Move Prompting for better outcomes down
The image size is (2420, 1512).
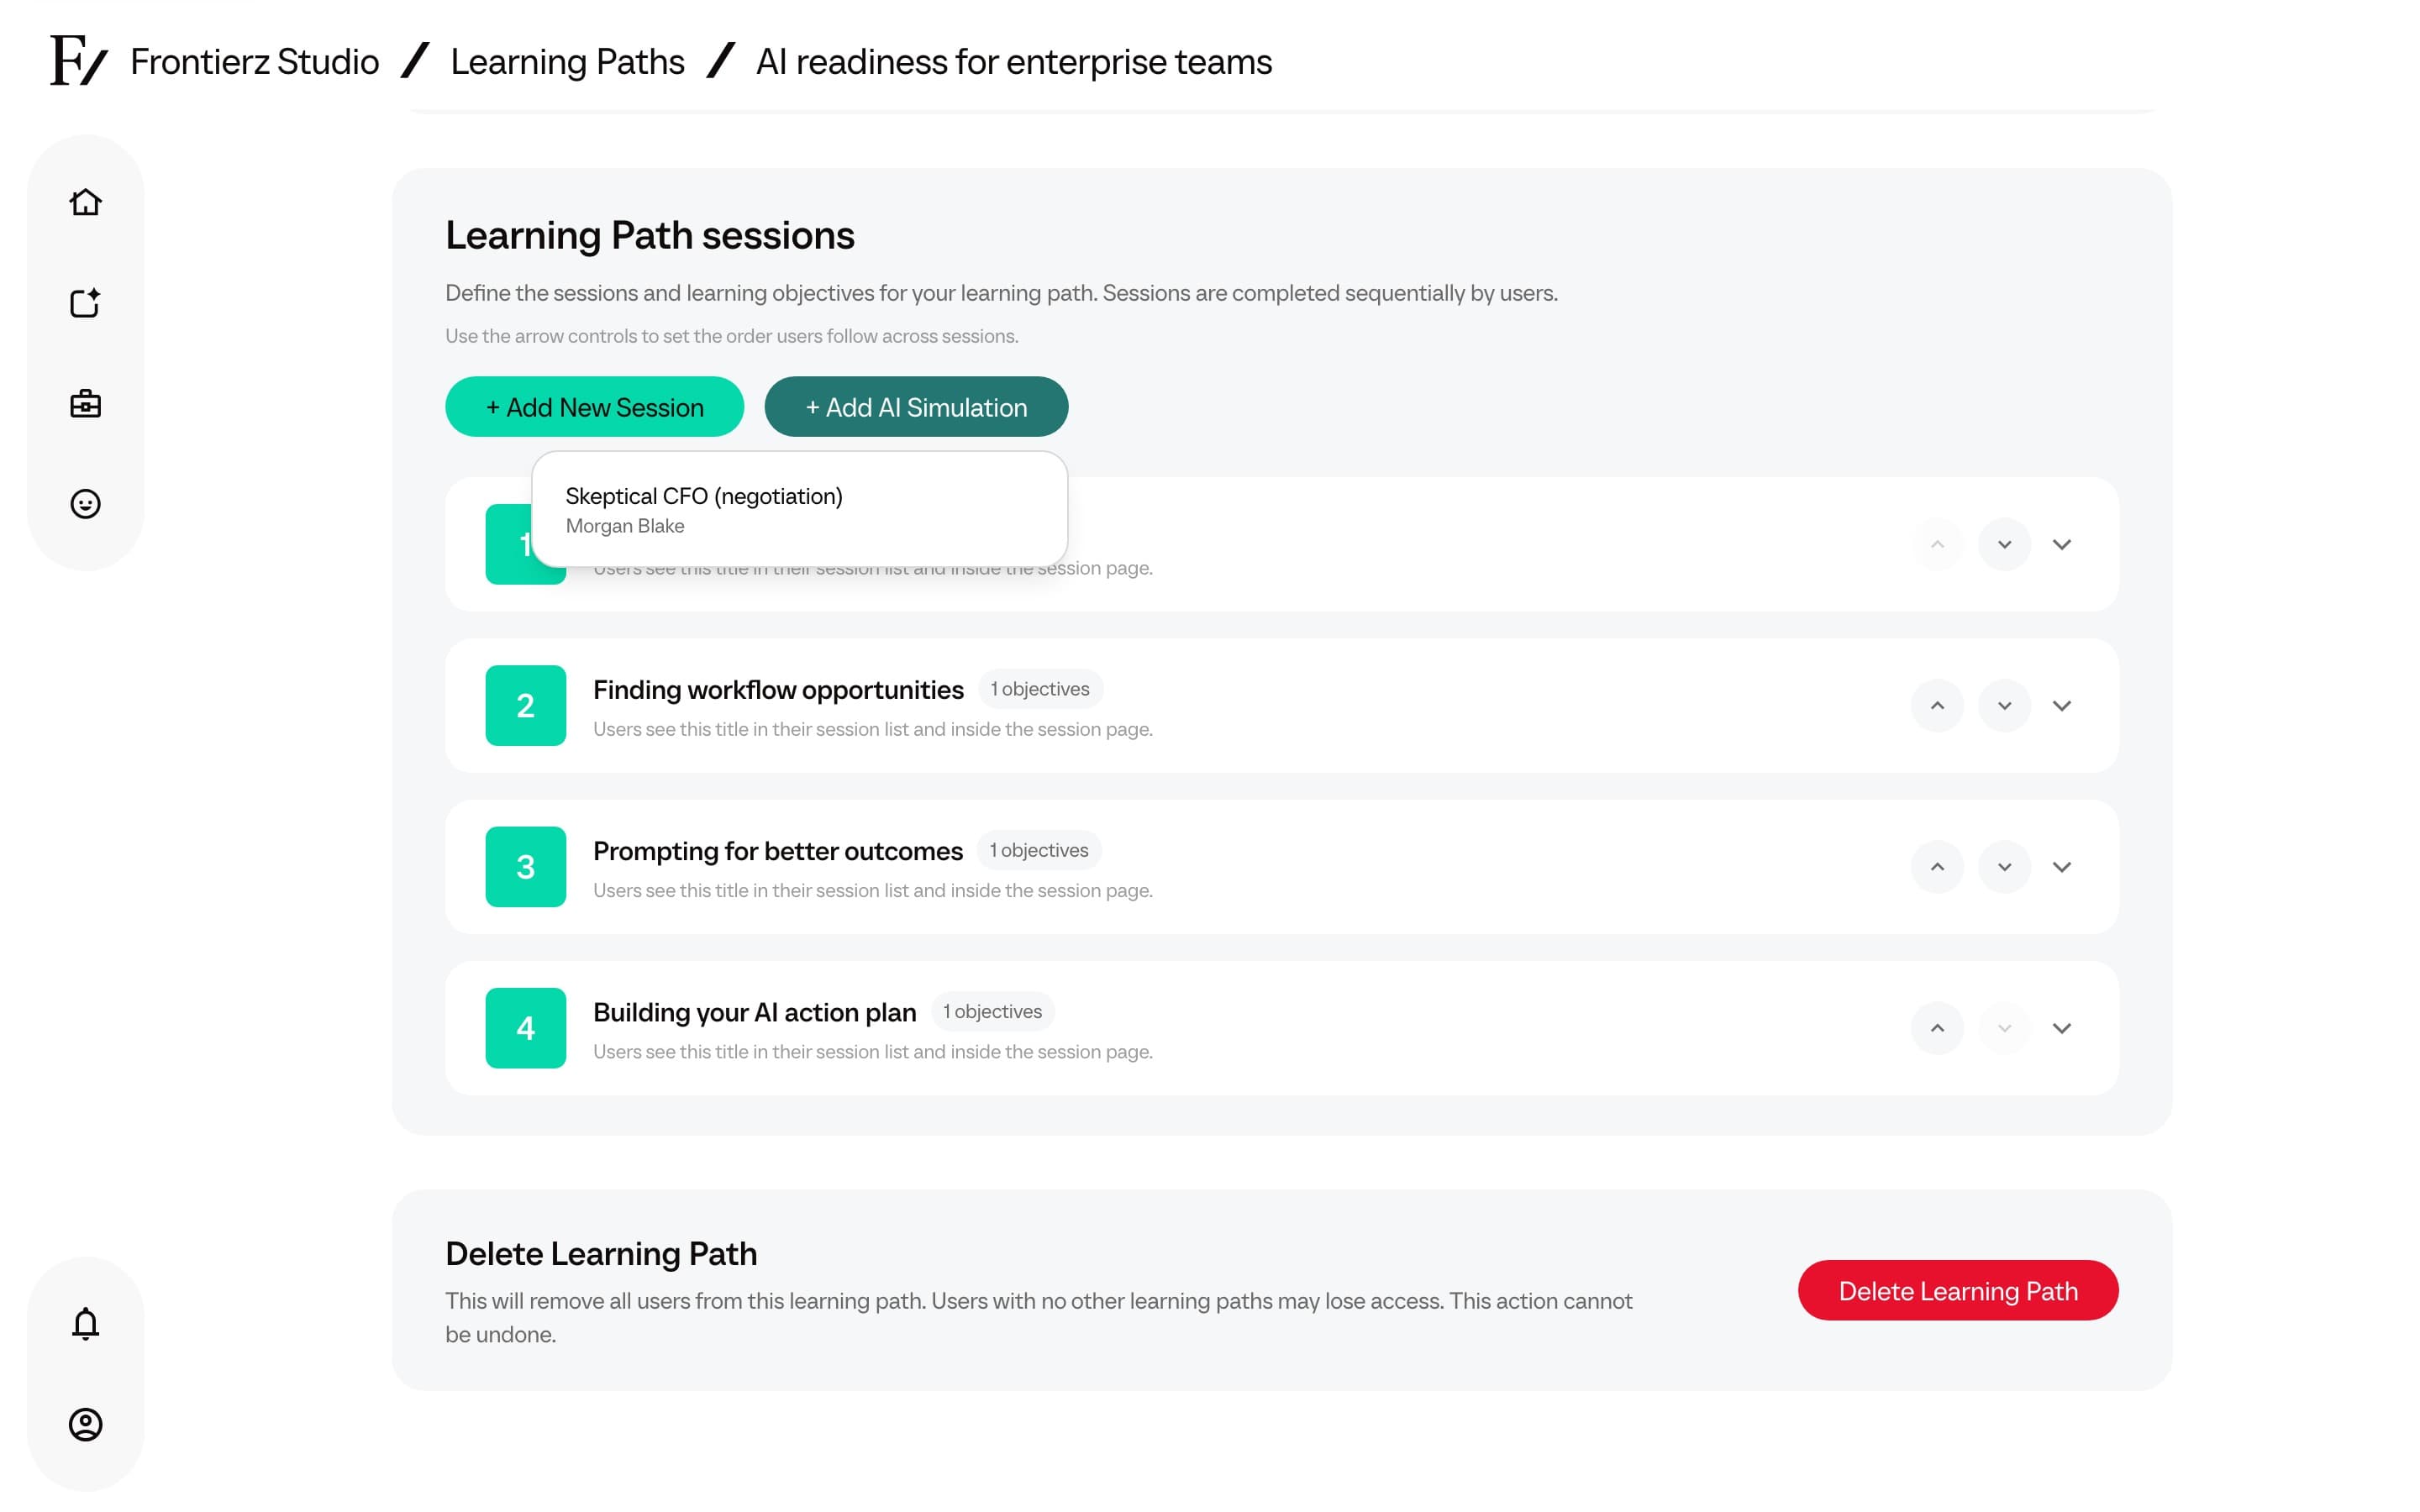coord(2004,867)
